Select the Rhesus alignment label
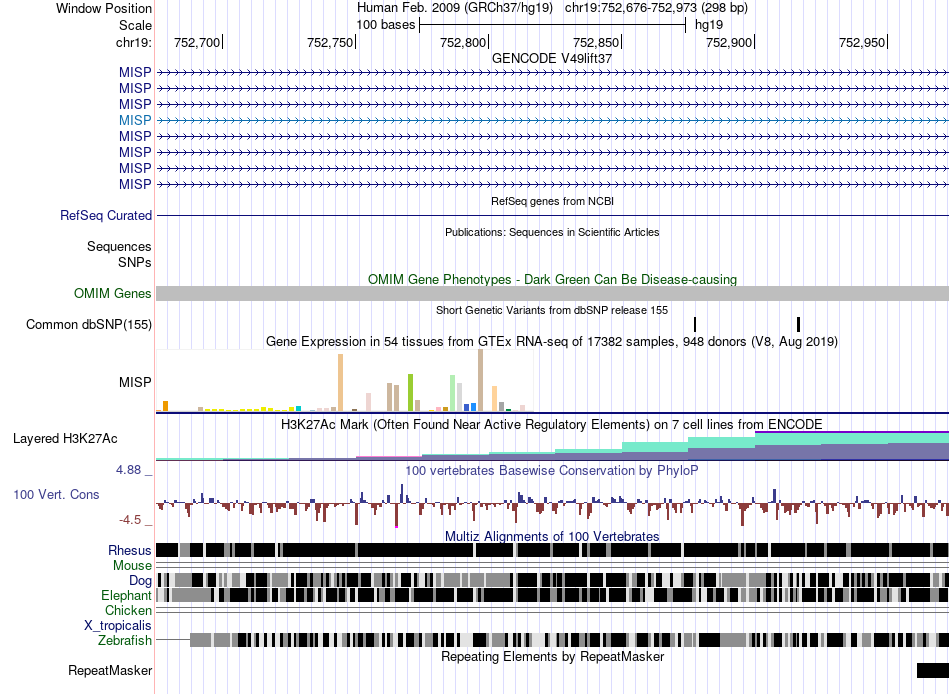This screenshot has height=694, width=950. pyautogui.click(x=129, y=550)
